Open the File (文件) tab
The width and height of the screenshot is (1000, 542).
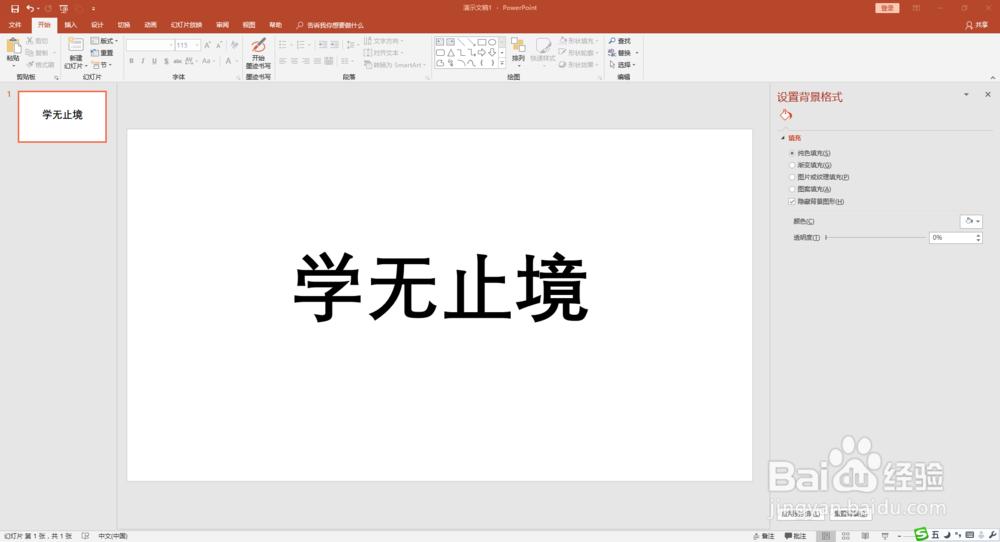pyautogui.click(x=15, y=25)
